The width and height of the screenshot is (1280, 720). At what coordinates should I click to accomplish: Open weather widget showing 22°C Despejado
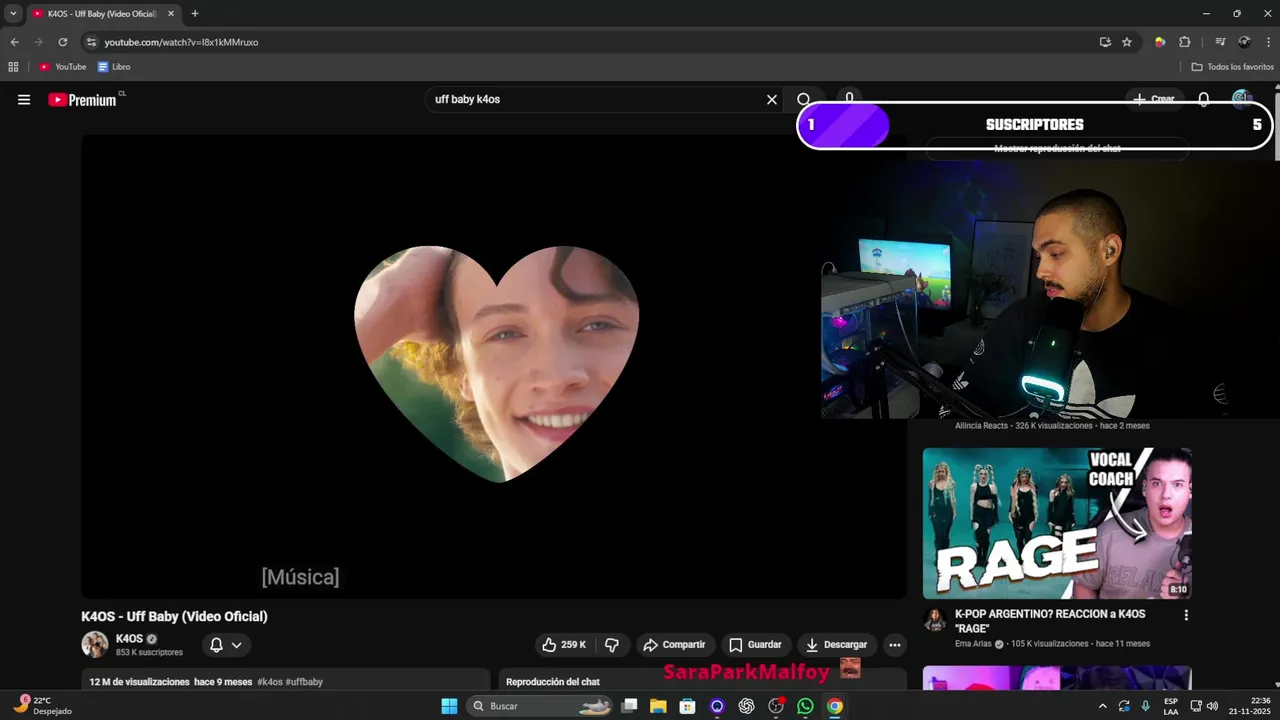tap(43, 706)
